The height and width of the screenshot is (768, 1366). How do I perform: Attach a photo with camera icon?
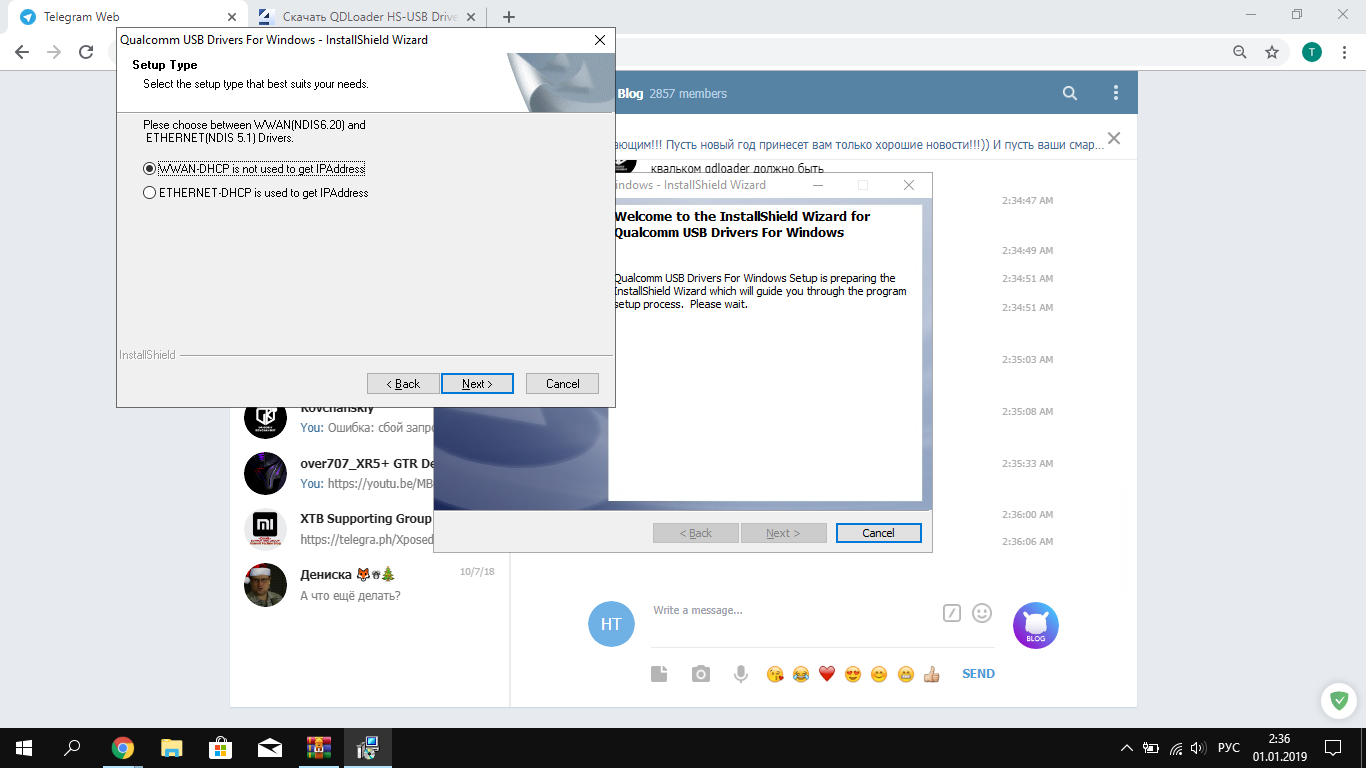701,674
